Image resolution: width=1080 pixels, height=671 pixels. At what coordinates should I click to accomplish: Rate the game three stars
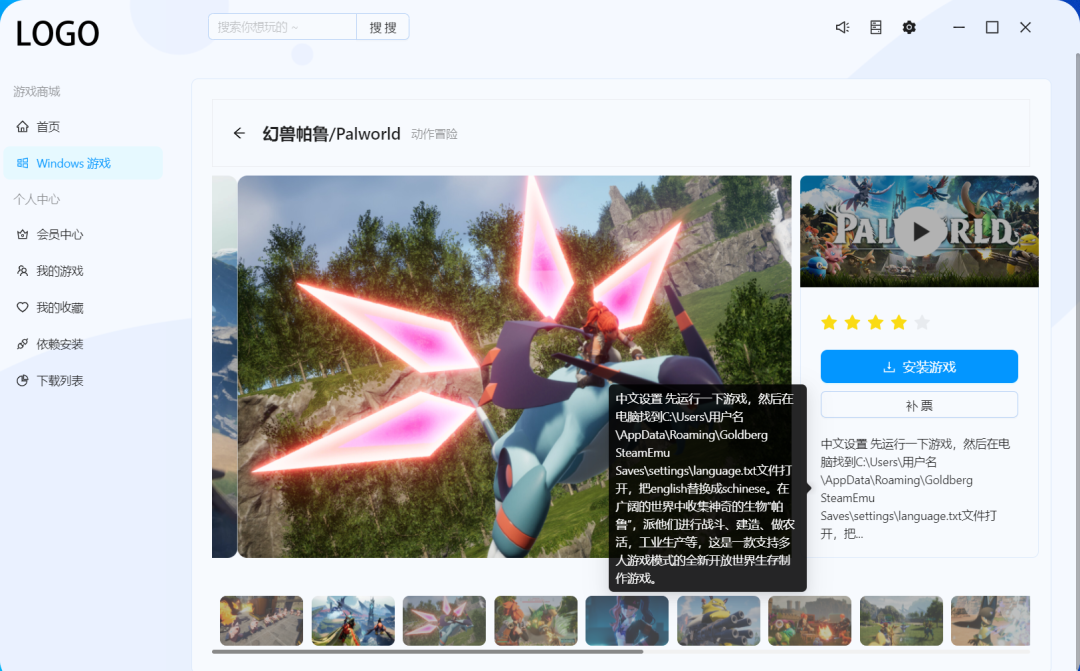click(875, 322)
